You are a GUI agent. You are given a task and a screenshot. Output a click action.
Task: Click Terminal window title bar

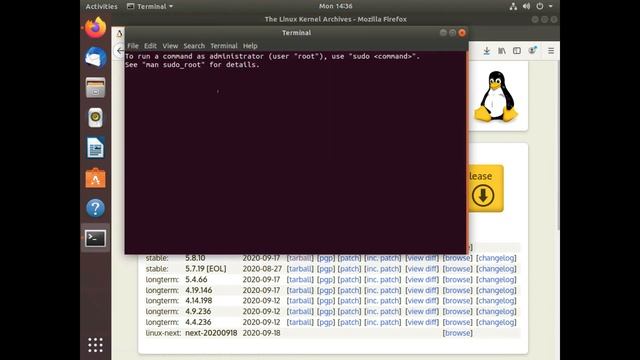[296, 33]
